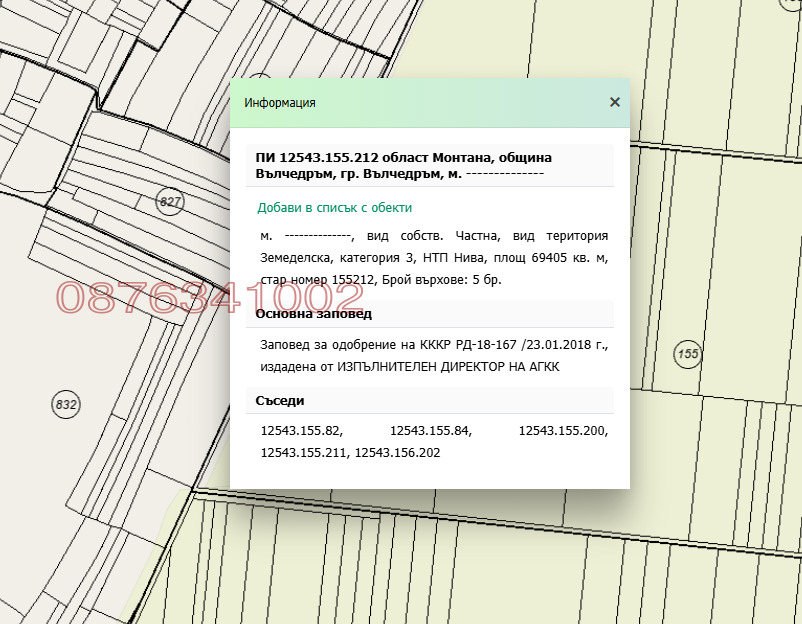Click the circled 832 map label
The image size is (802, 624).
[65, 405]
